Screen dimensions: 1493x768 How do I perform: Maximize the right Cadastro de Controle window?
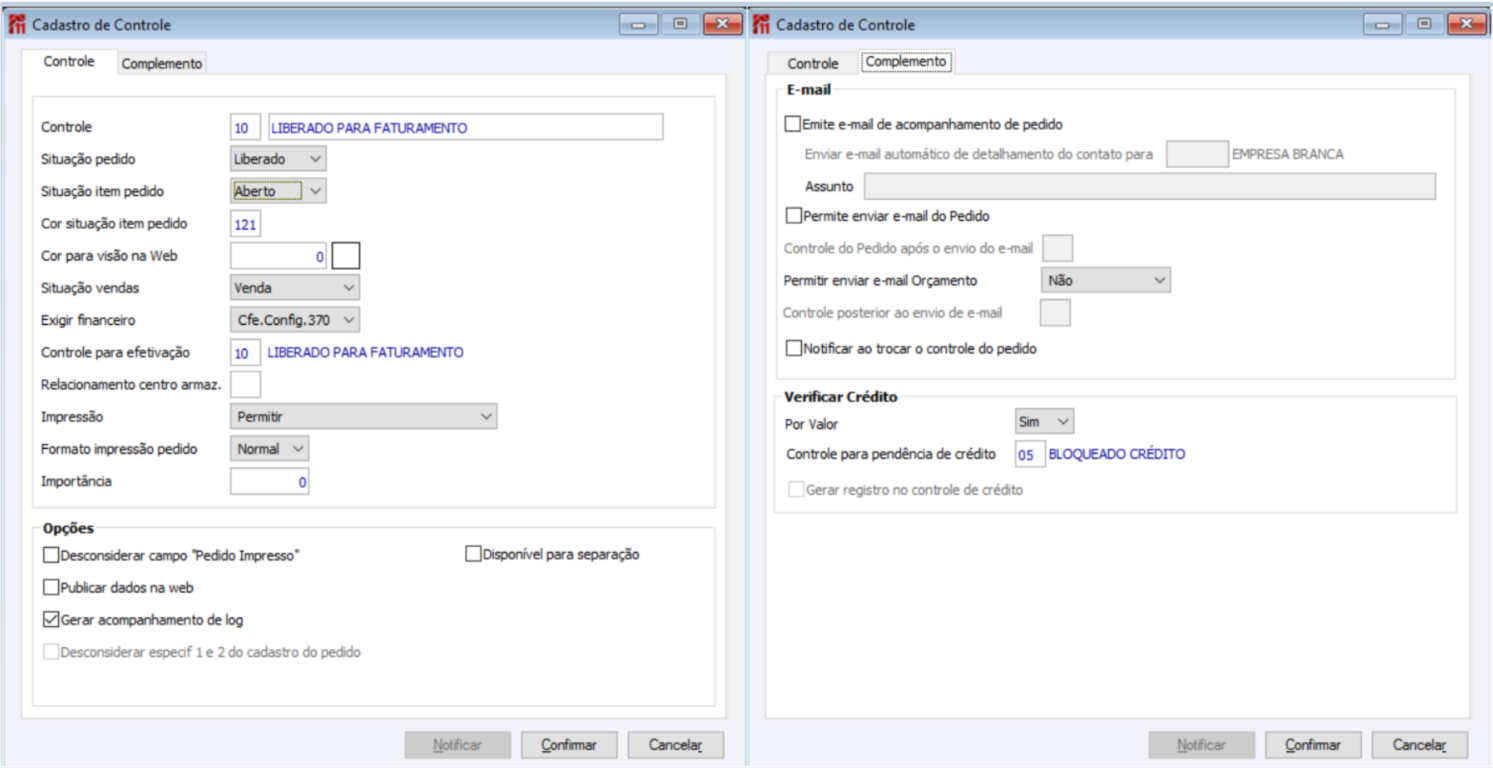(1425, 24)
